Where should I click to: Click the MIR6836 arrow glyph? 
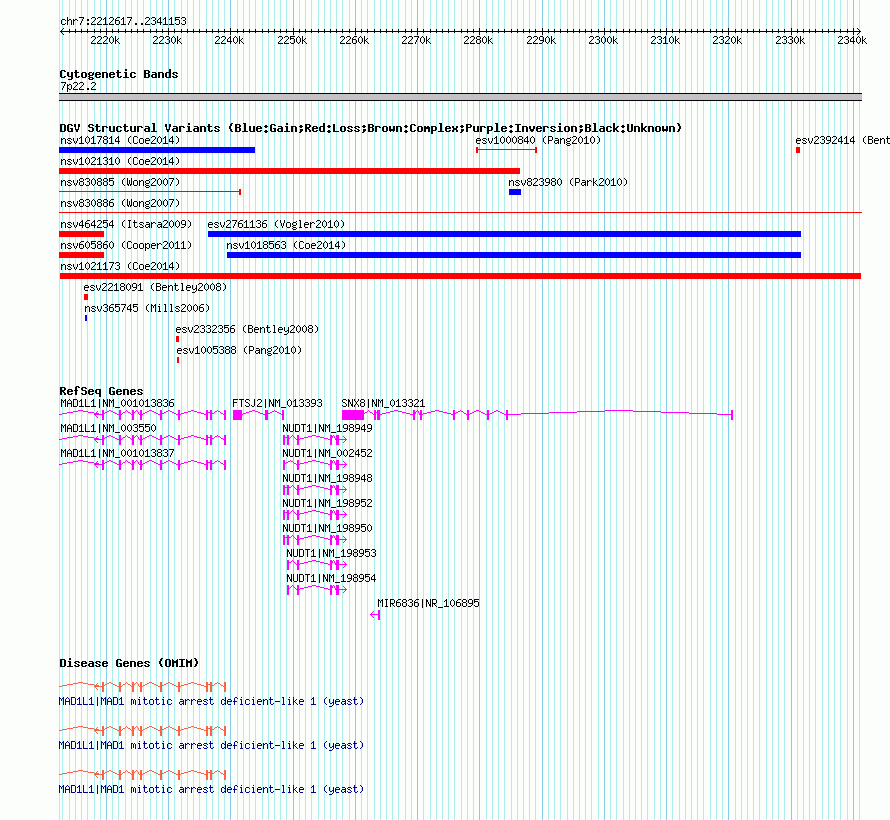(375, 615)
